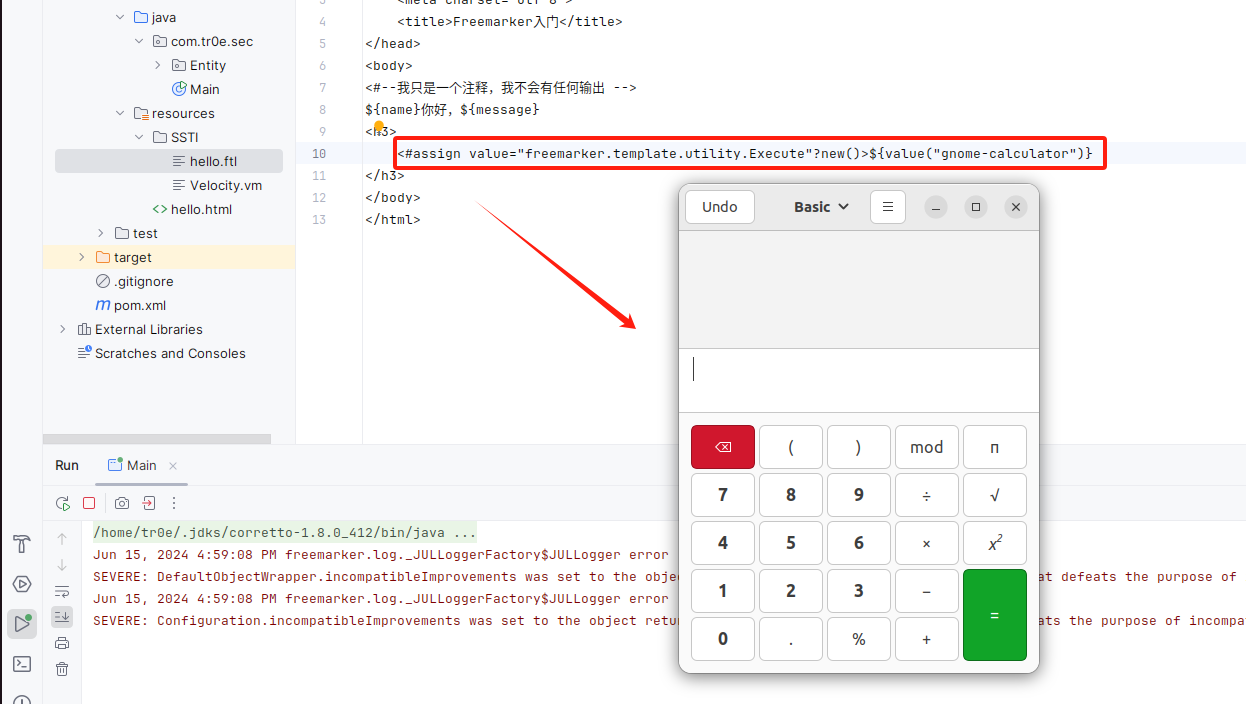Click the calculator divide key

[x=927, y=495]
